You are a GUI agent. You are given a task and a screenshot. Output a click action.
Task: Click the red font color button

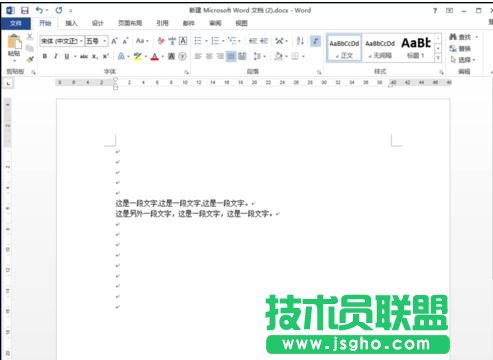(x=154, y=56)
